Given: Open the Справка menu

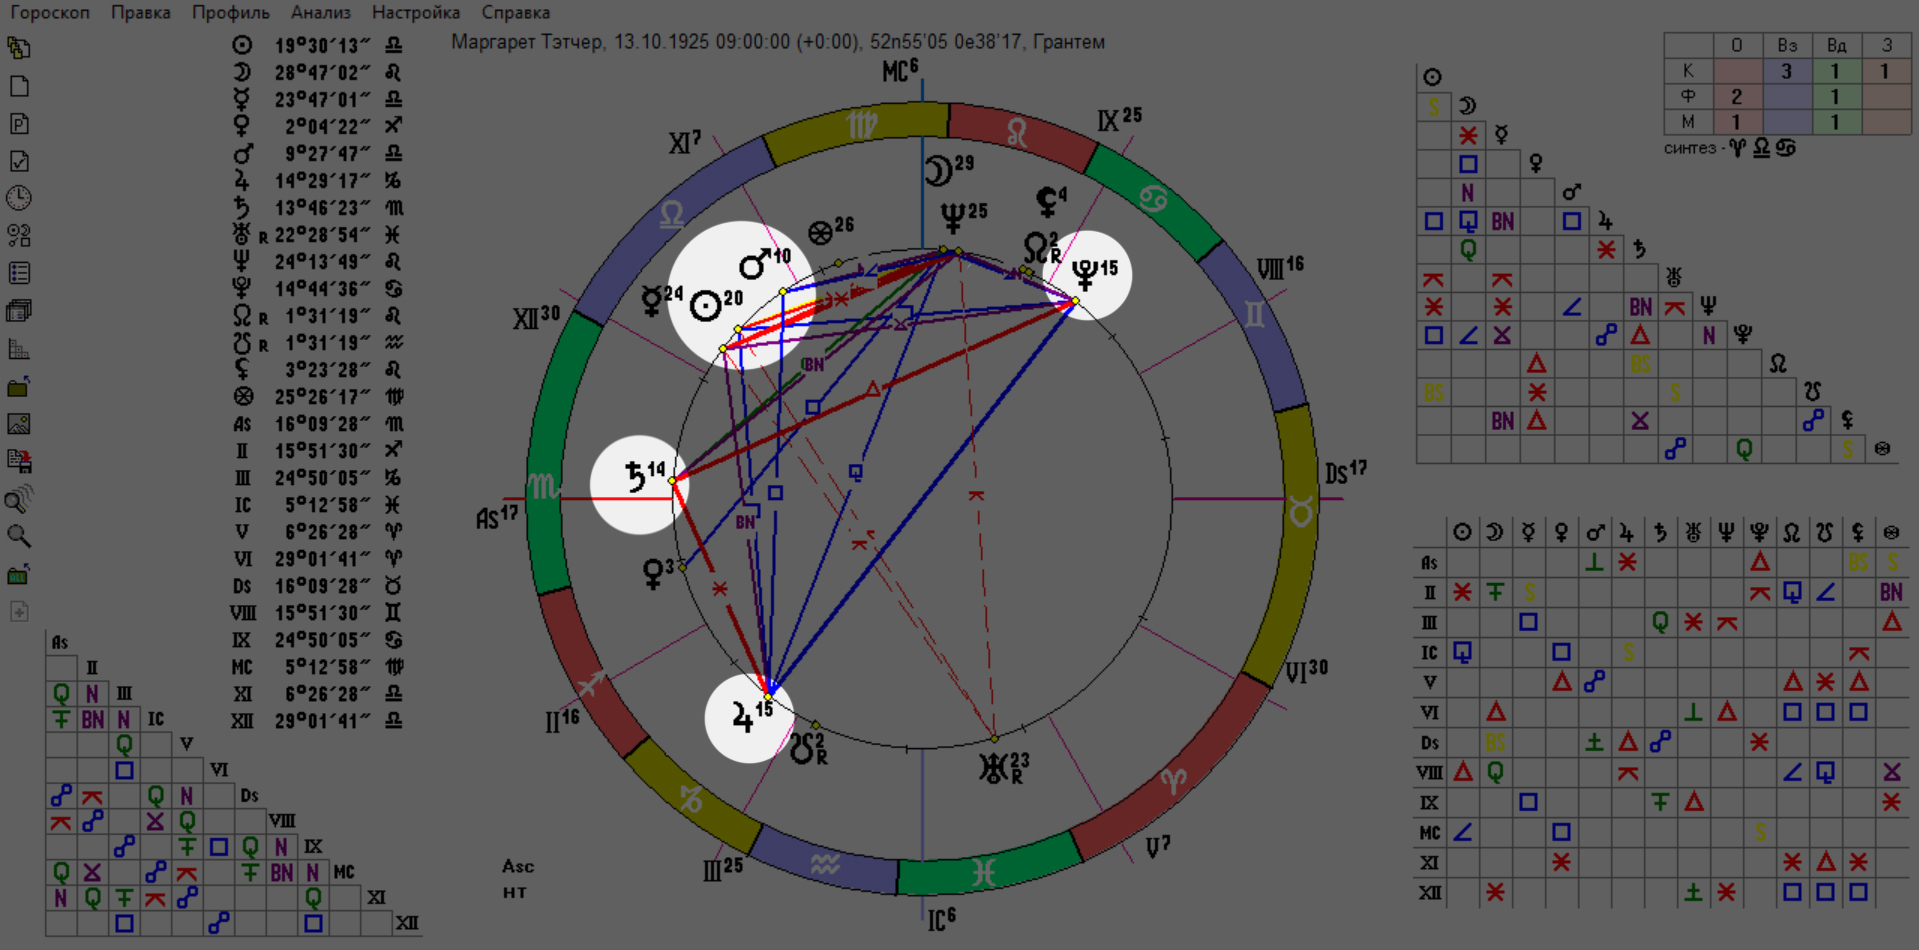Looking at the screenshot, I should coord(516,12).
